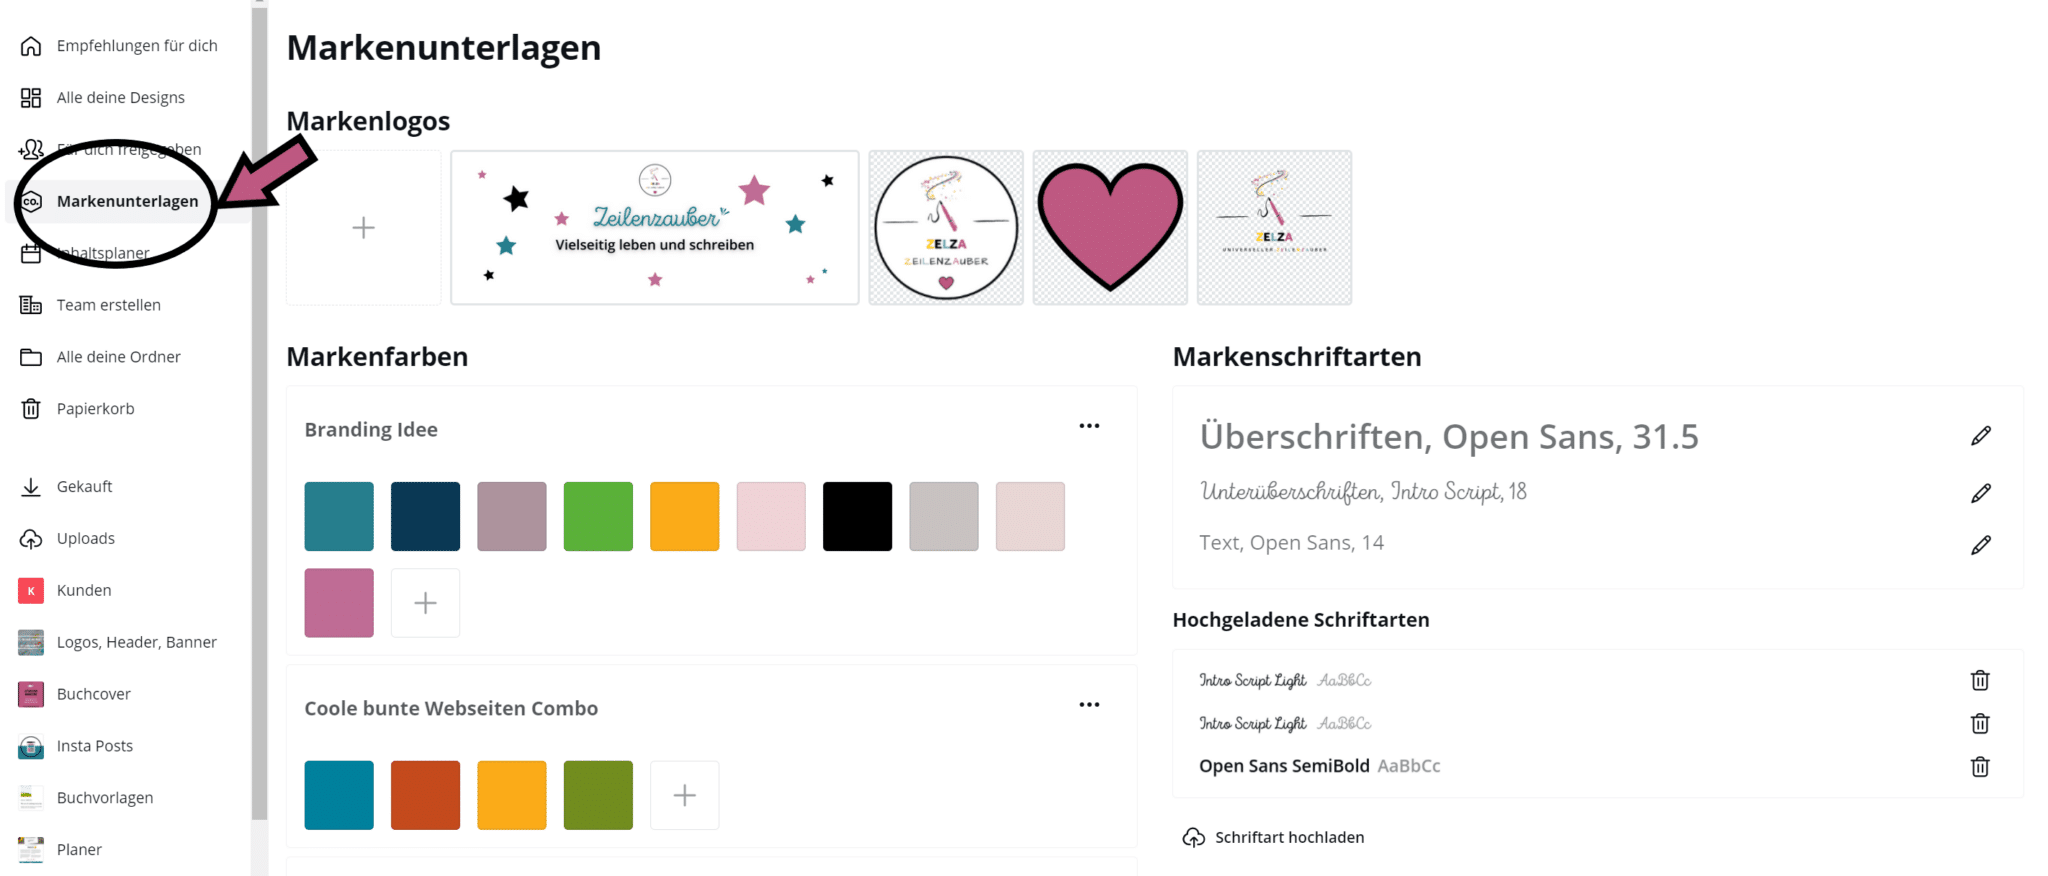The height and width of the screenshot is (876, 2048).
Task: Open Branding Idee palette options menu
Action: coord(1089,426)
